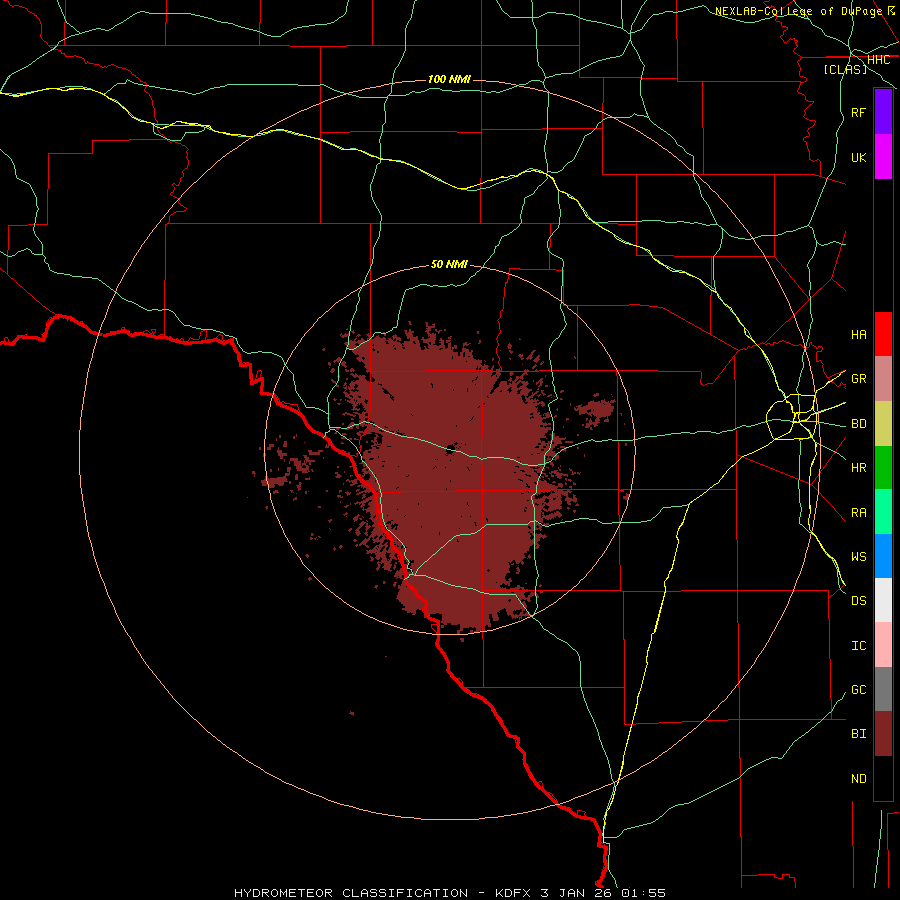Click the RA legend label
900x900 pixels.
858,512
